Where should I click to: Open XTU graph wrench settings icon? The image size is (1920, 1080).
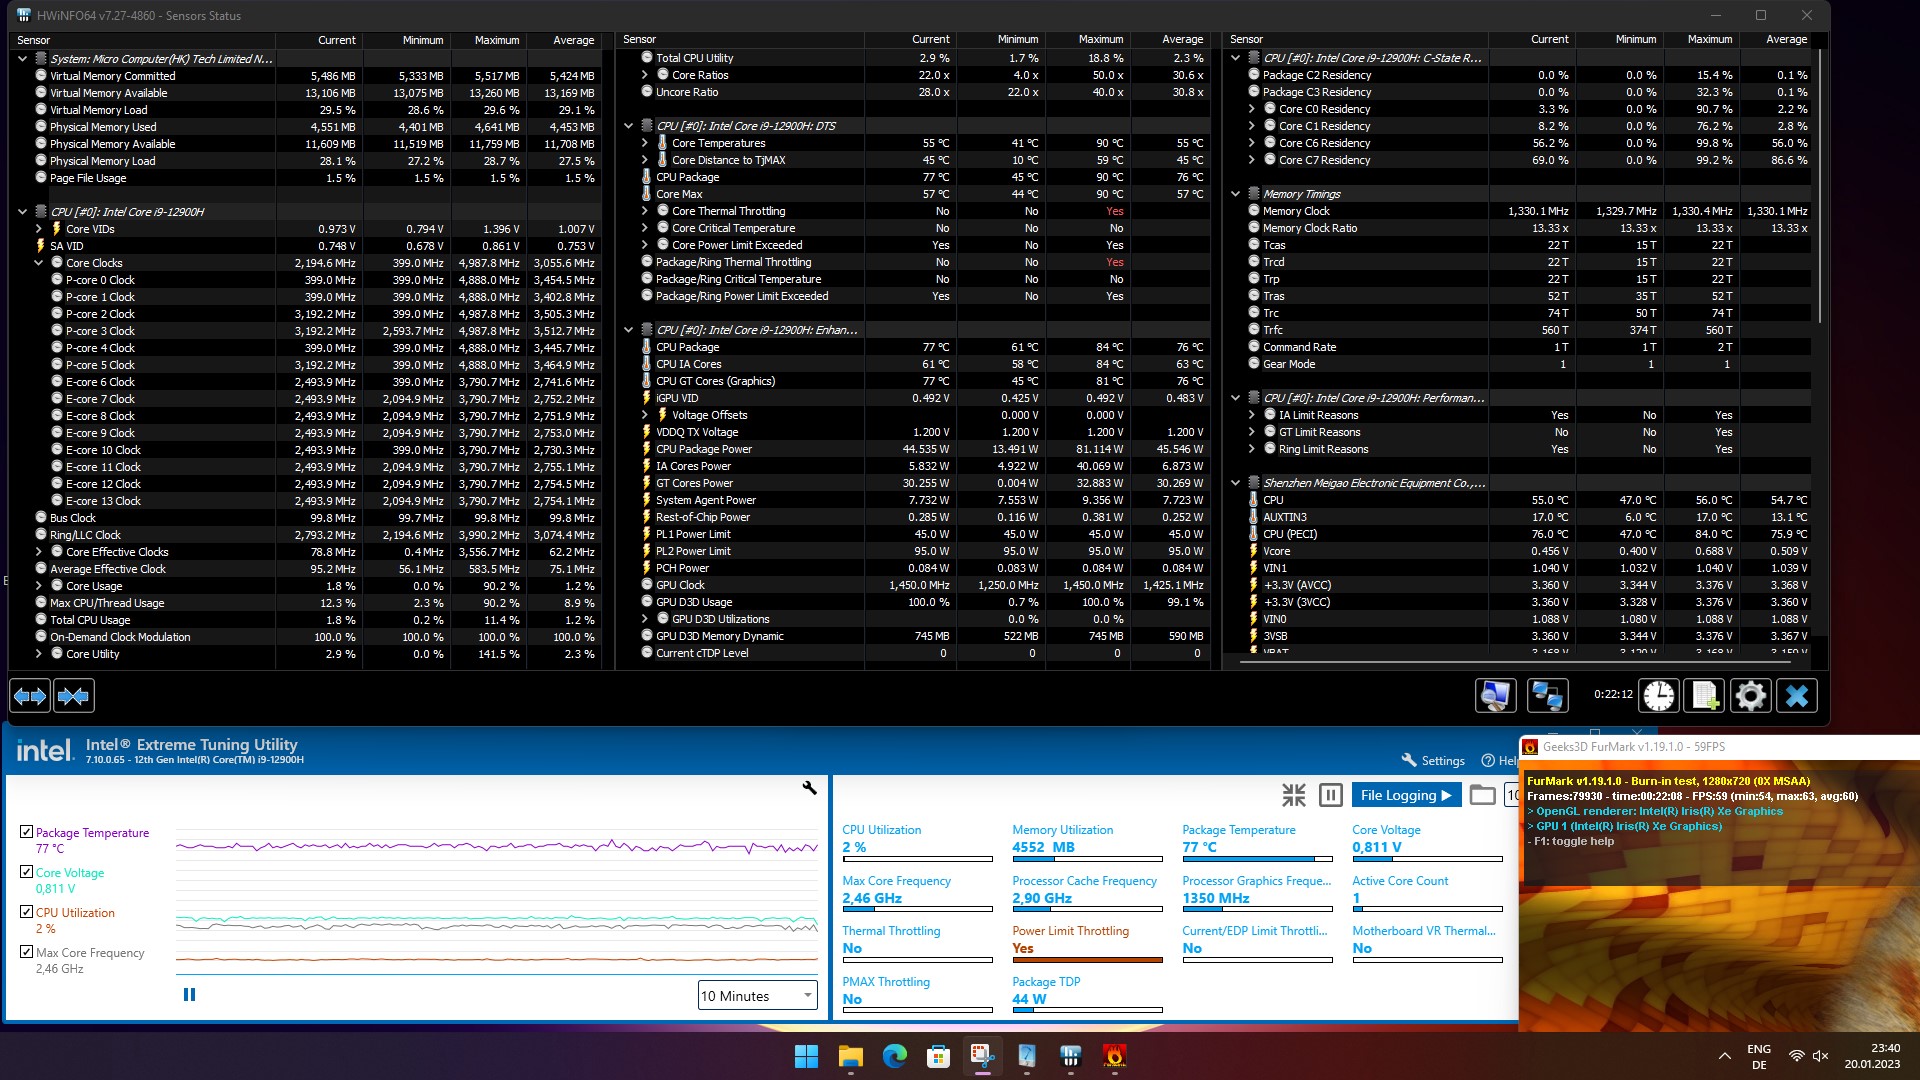(810, 788)
